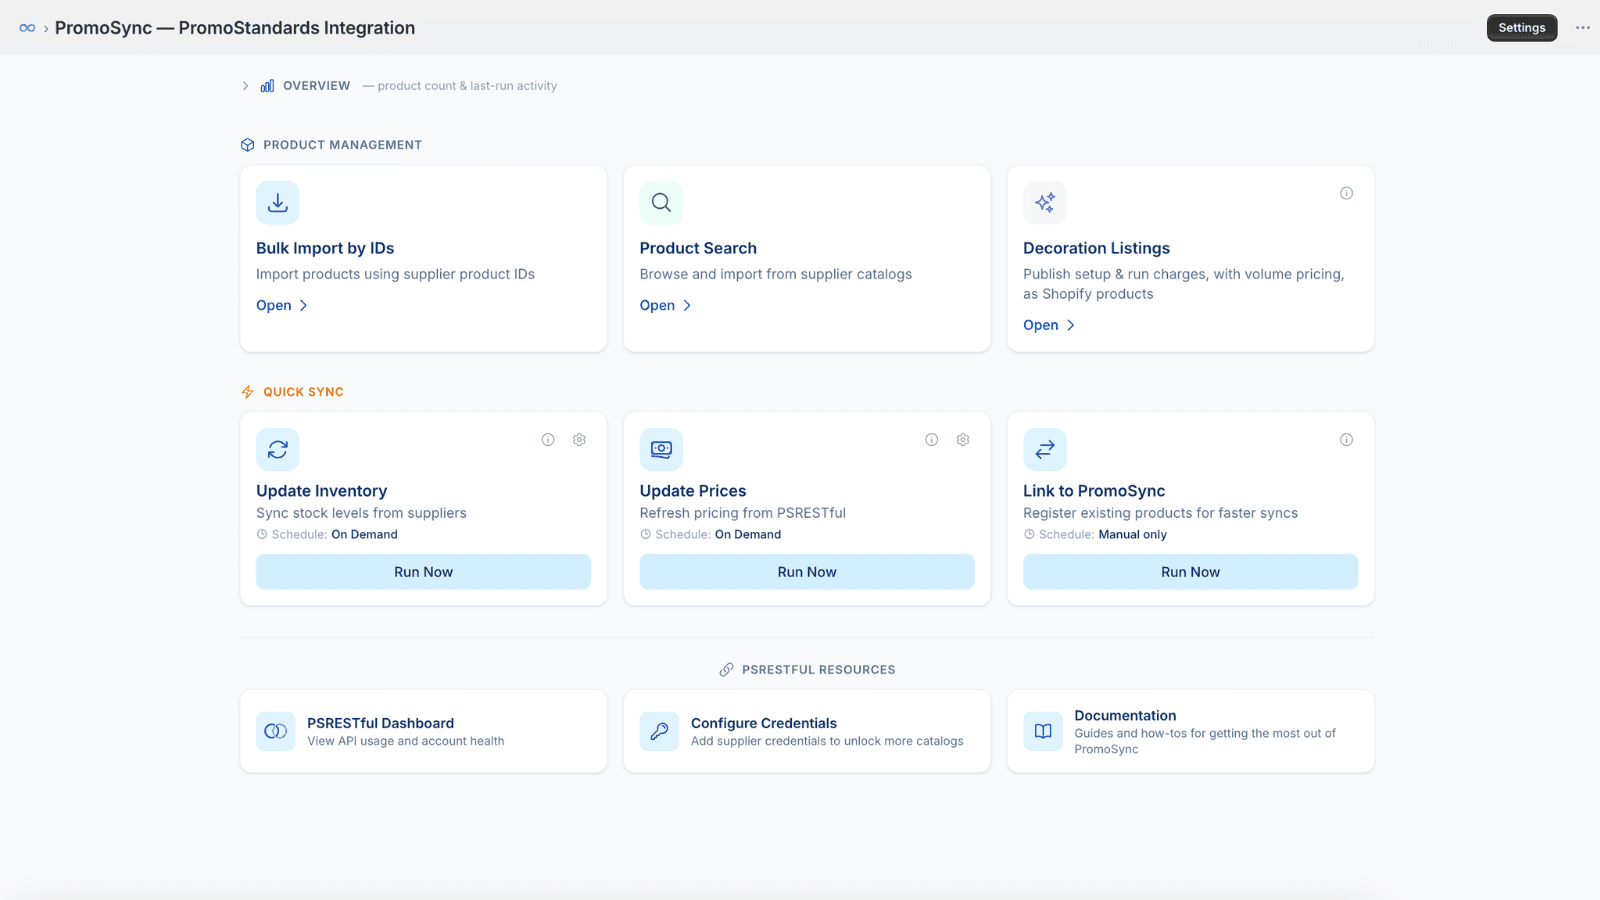Viewport: 1600px width, 900px height.
Task: Click the chevron next to Decoration Listings Open
Action: click(1070, 326)
